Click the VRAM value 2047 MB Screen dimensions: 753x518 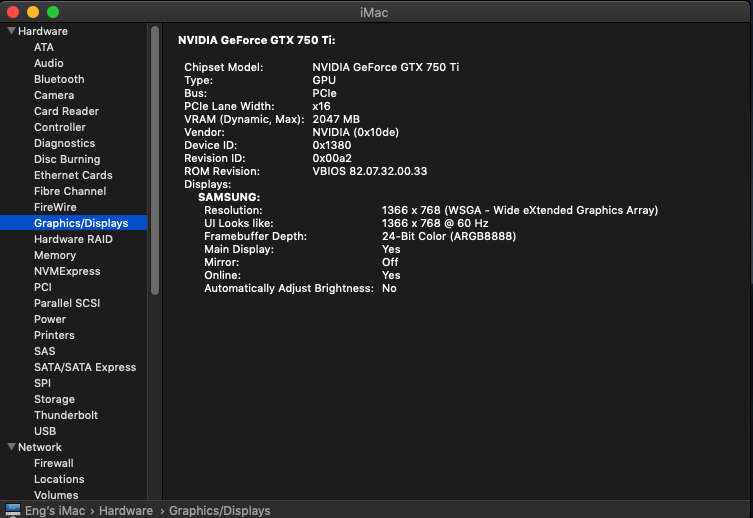(336, 119)
